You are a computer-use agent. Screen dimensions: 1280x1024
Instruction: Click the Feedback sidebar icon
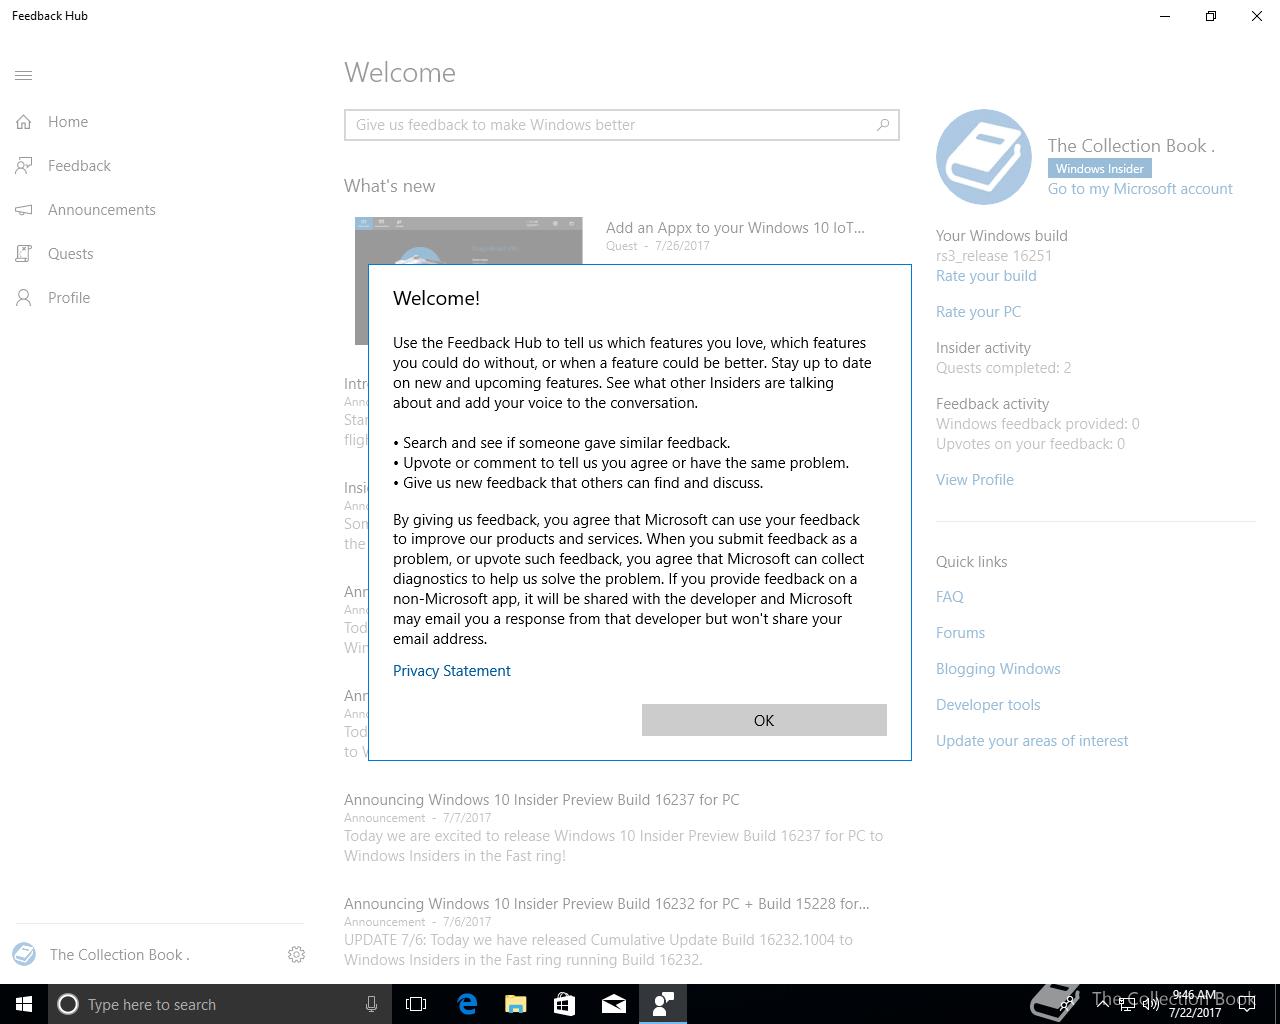tap(24, 166)
